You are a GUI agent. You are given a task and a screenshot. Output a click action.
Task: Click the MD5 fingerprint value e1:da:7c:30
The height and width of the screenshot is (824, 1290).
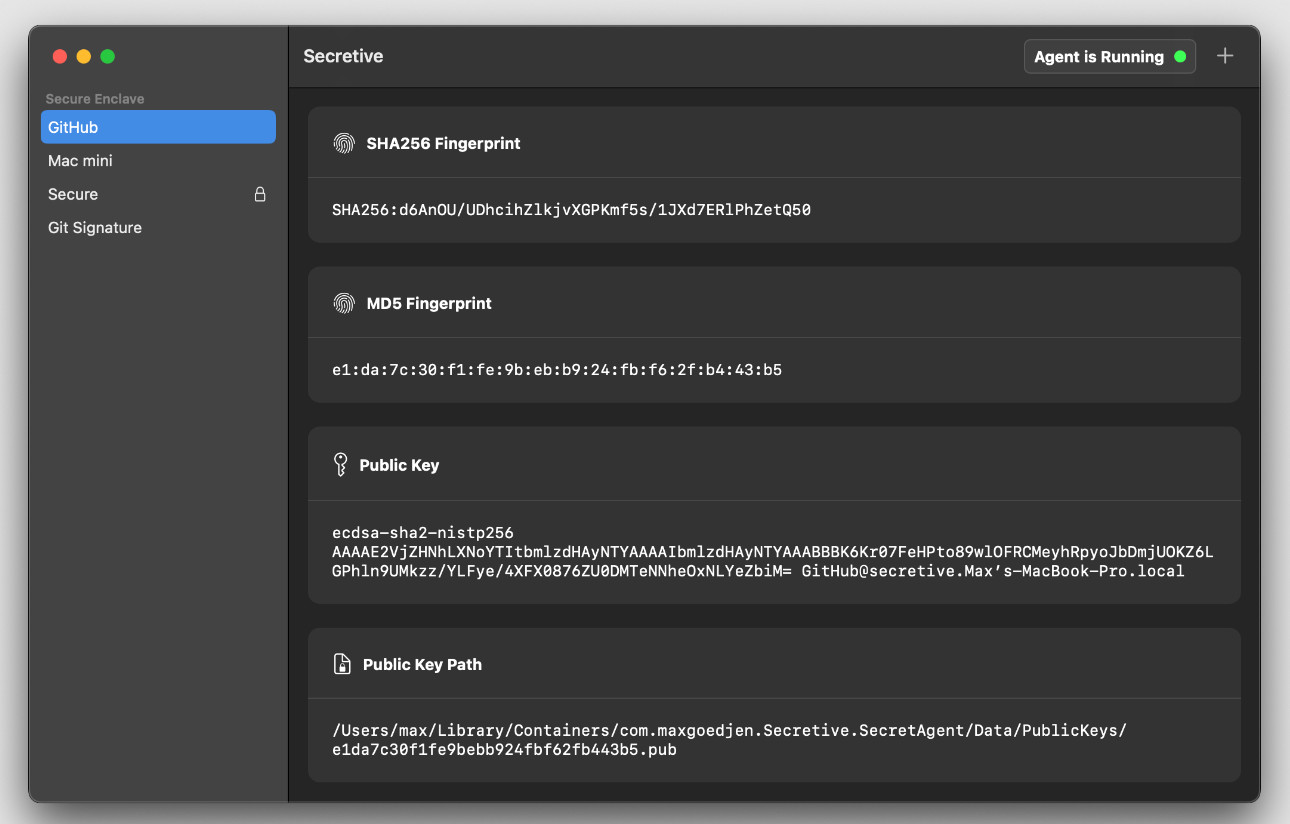(x=557, y=370)
